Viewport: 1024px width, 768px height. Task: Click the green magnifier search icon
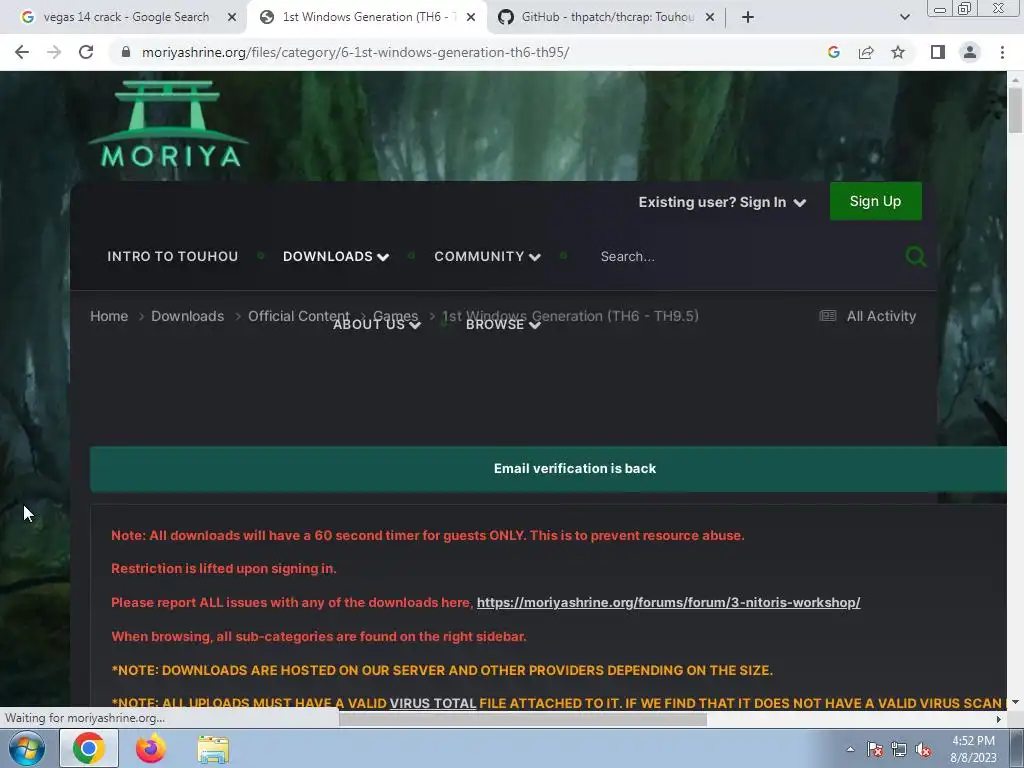tap(916, 257)
